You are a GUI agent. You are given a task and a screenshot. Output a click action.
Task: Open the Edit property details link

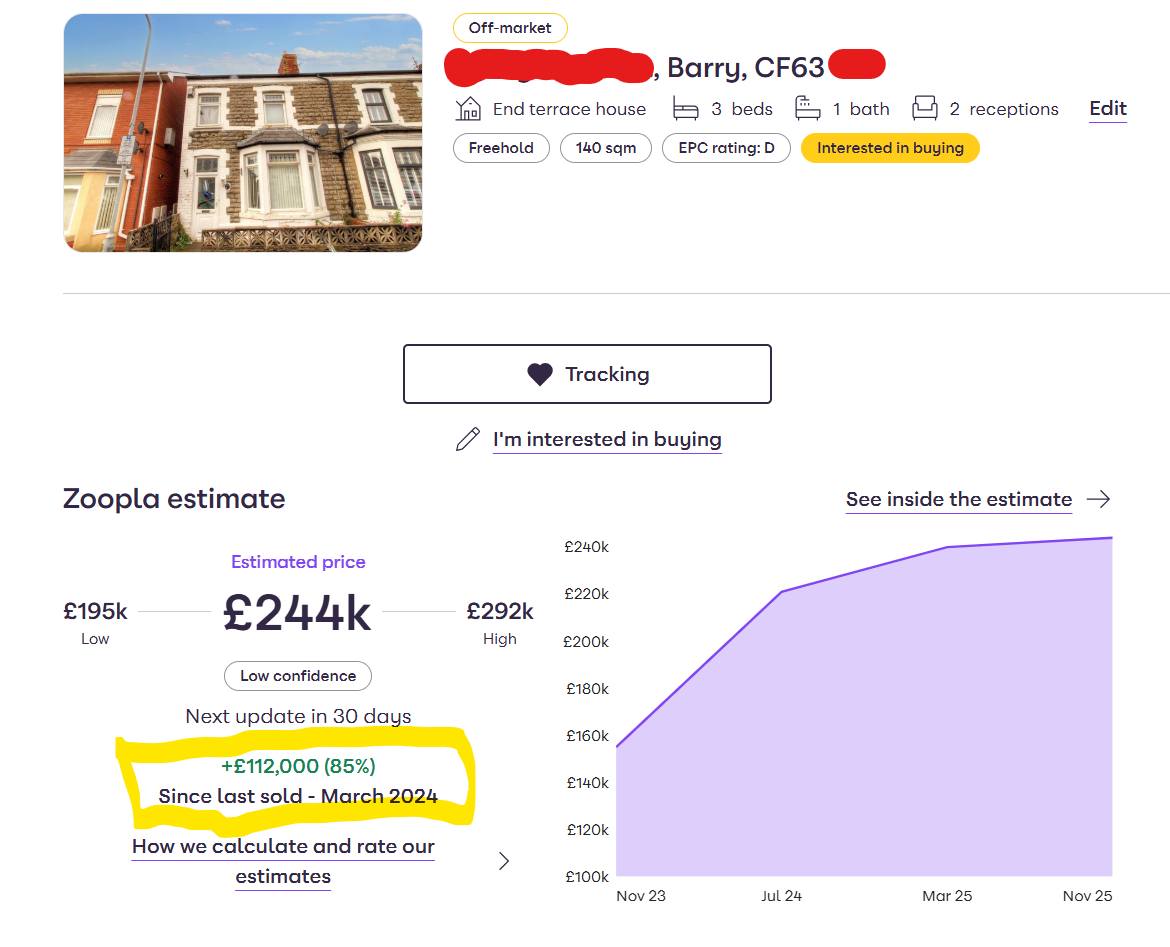click(x=1108, y=108)
